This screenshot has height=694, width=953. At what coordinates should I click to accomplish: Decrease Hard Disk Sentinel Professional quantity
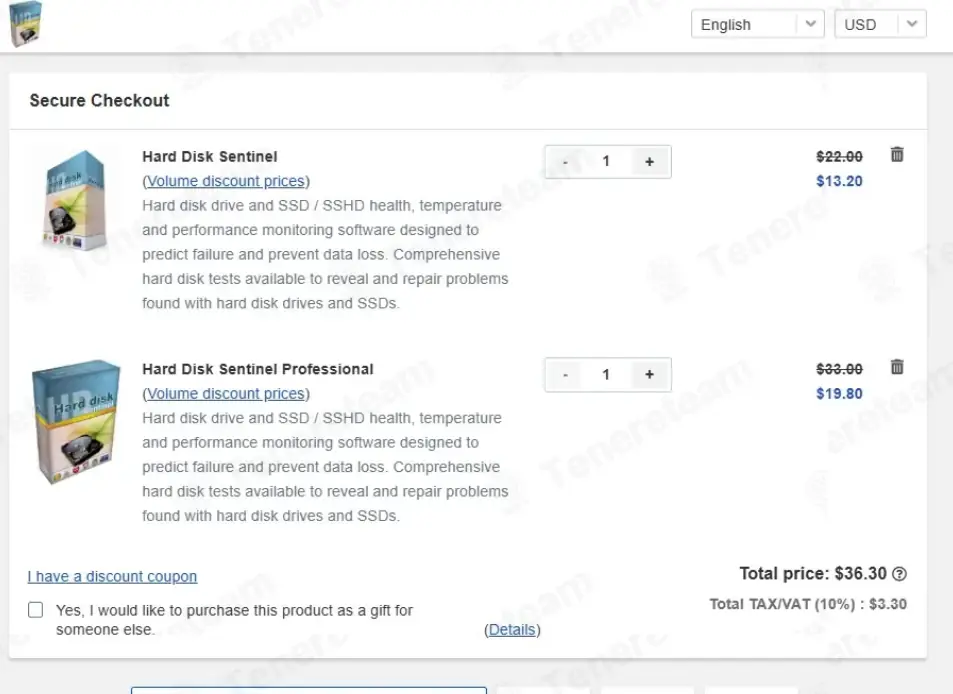566,374
